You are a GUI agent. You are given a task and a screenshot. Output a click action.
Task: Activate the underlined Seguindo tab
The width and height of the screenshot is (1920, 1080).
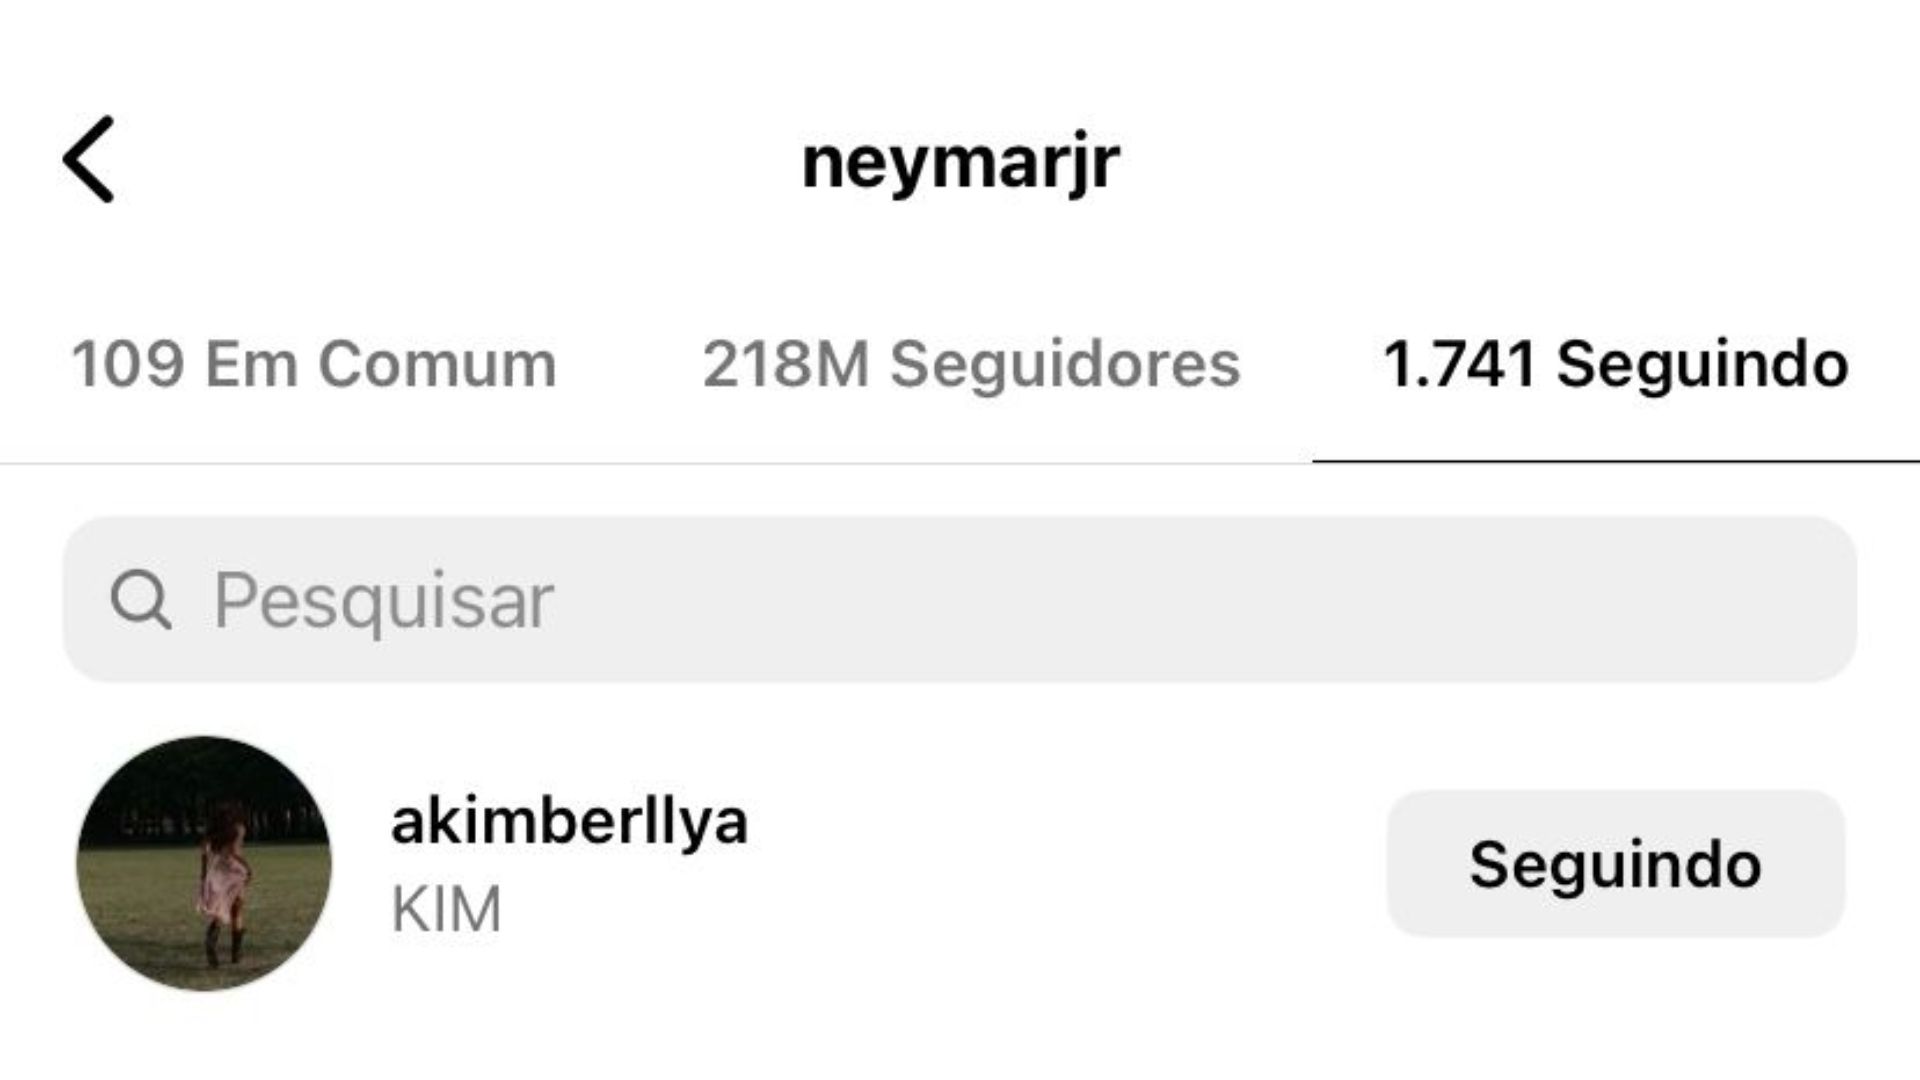click(x=1615, y=364)
